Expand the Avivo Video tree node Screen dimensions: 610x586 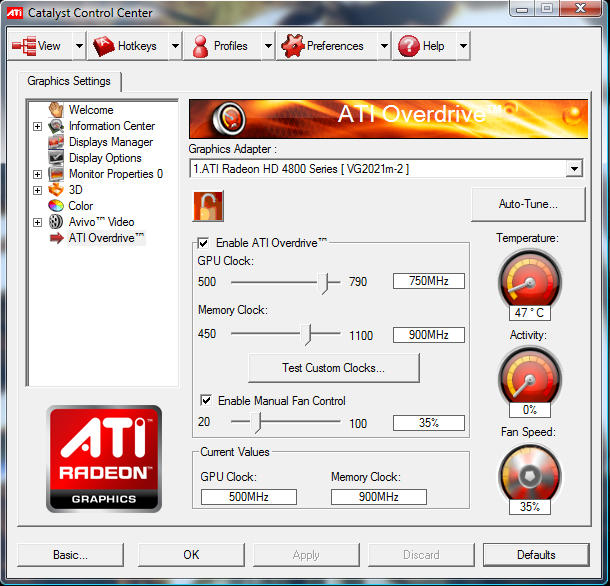tap(37, 222)
